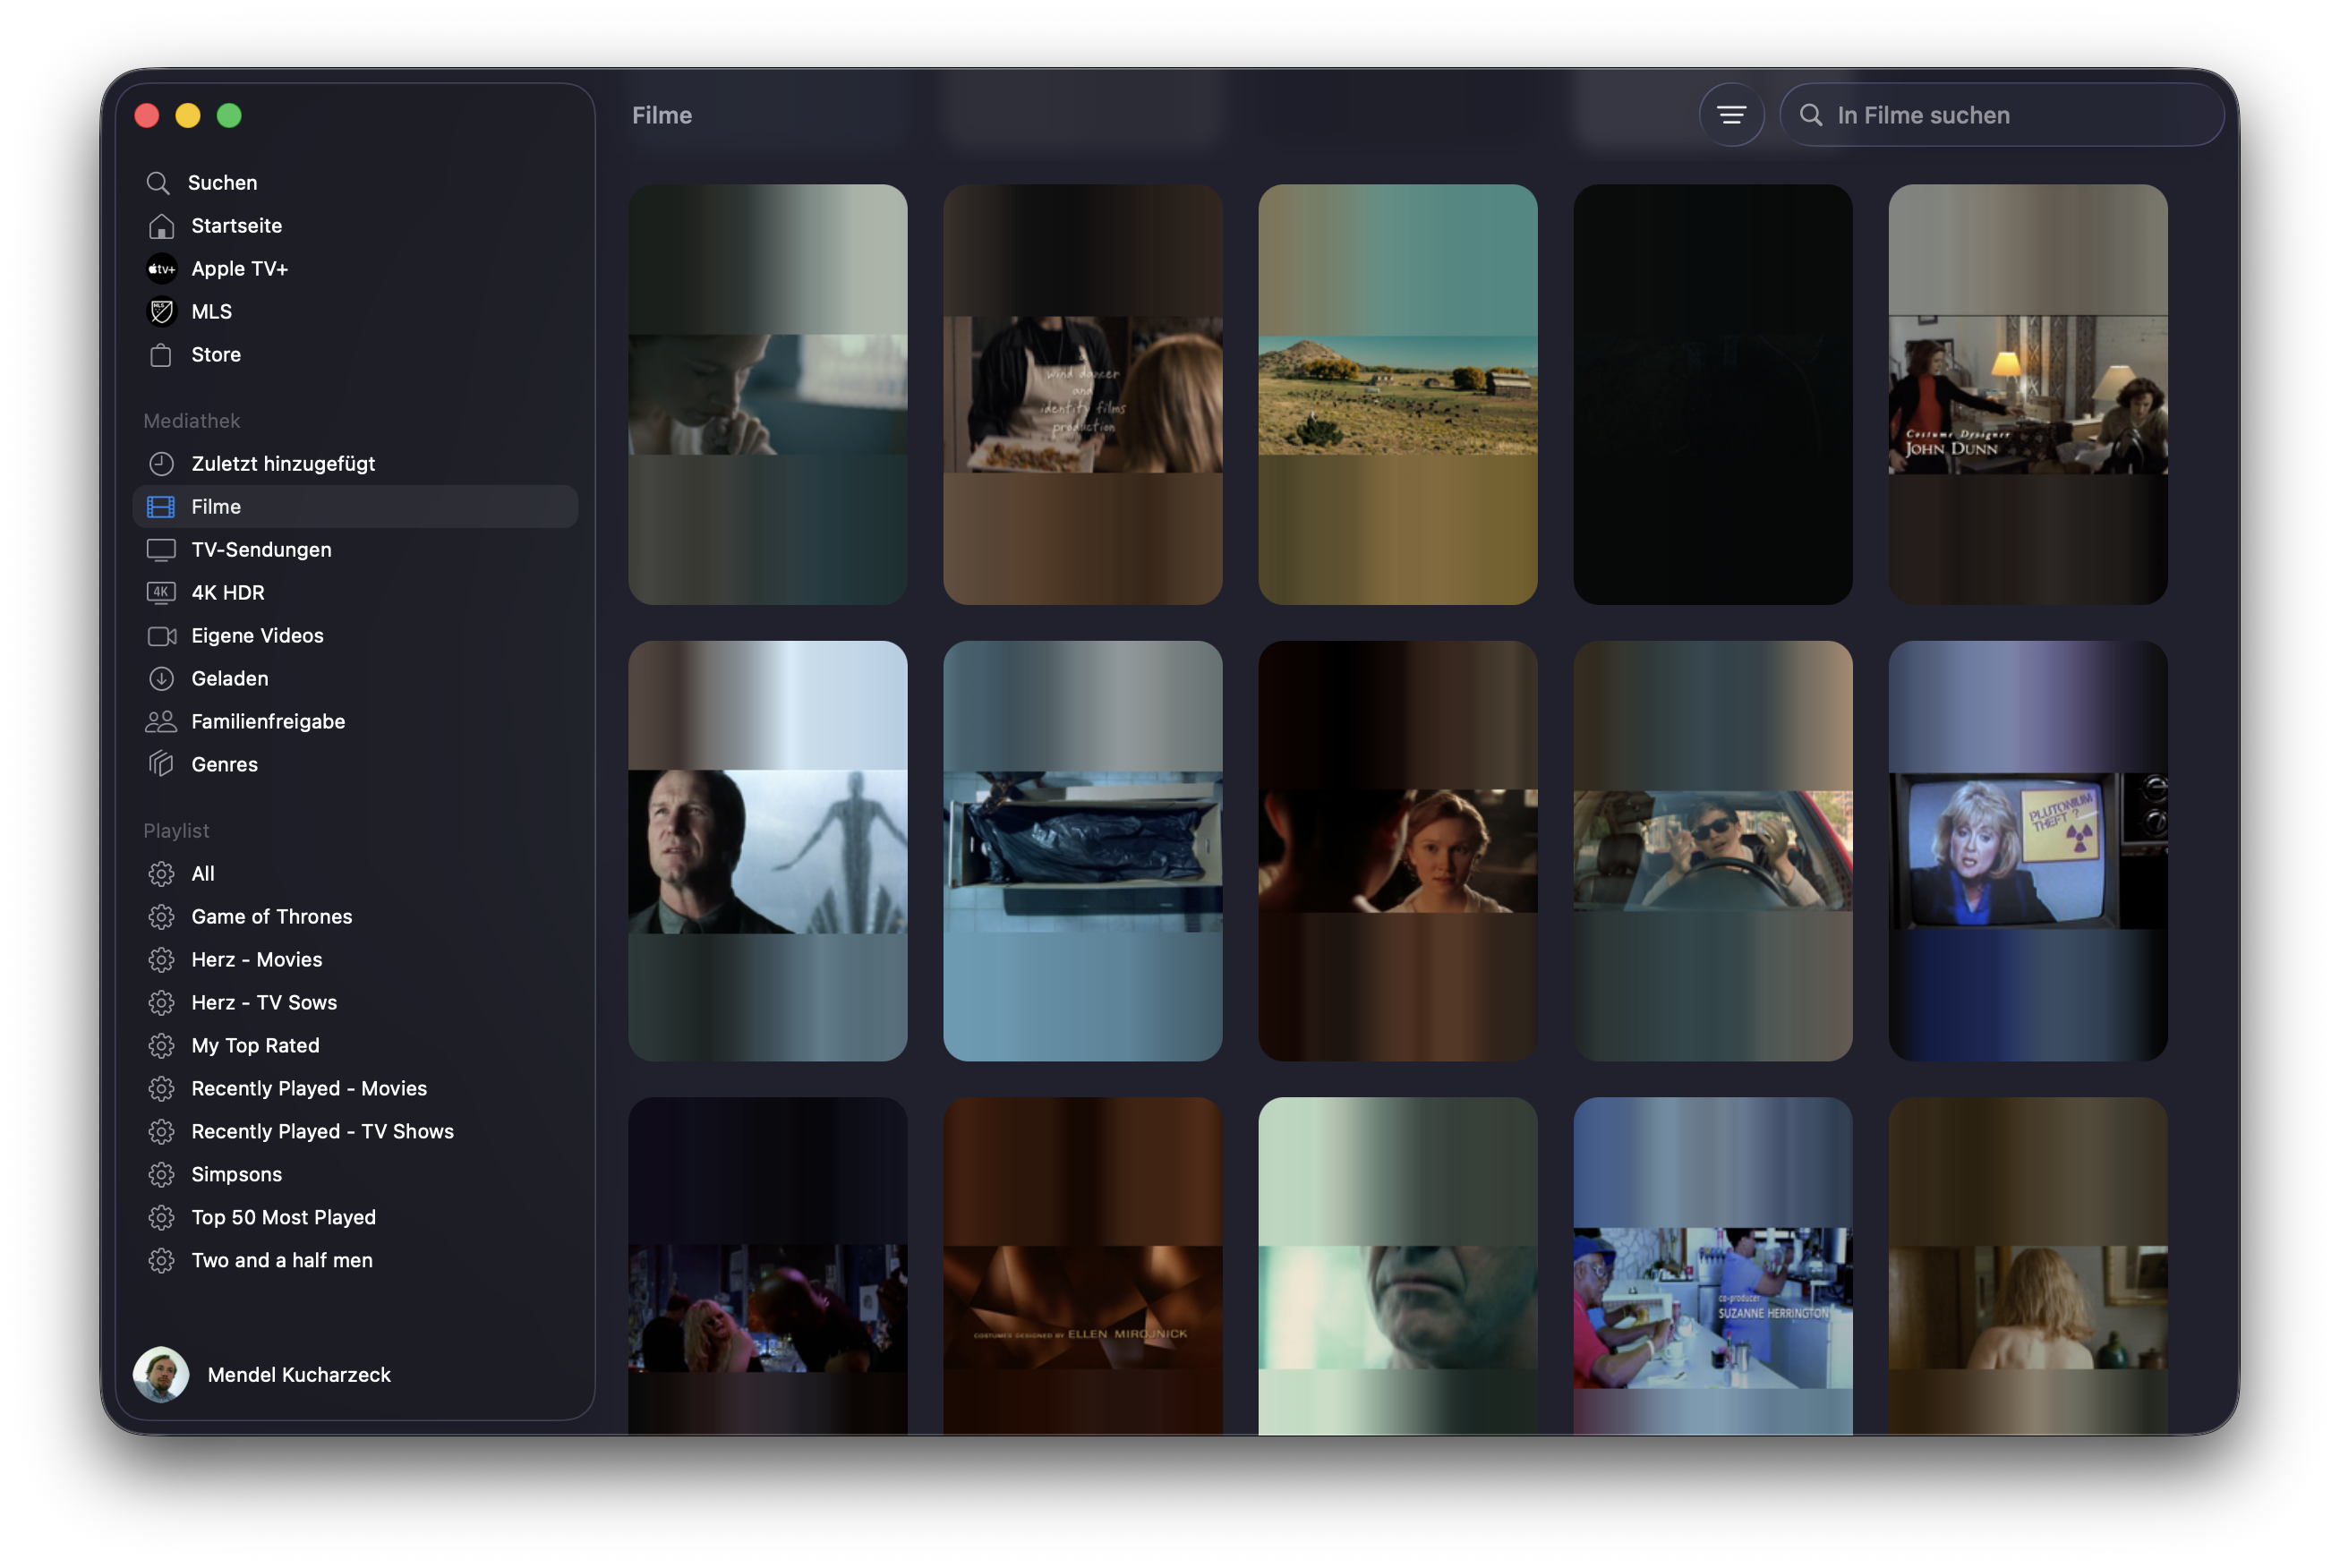Click the gear icon next to Game of Thrones
The image size is (2340, 1568).
161,917
